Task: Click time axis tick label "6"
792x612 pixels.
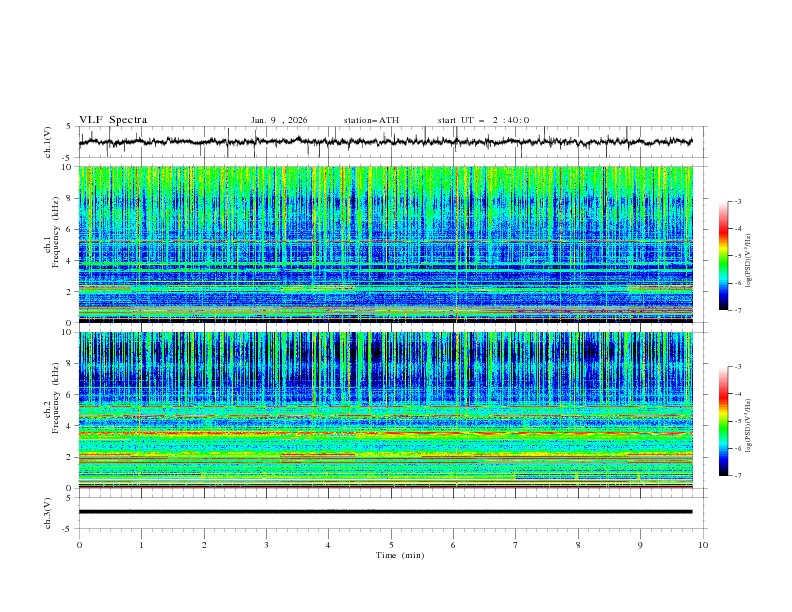Action: pyautogui.click(x=453, y=545)
